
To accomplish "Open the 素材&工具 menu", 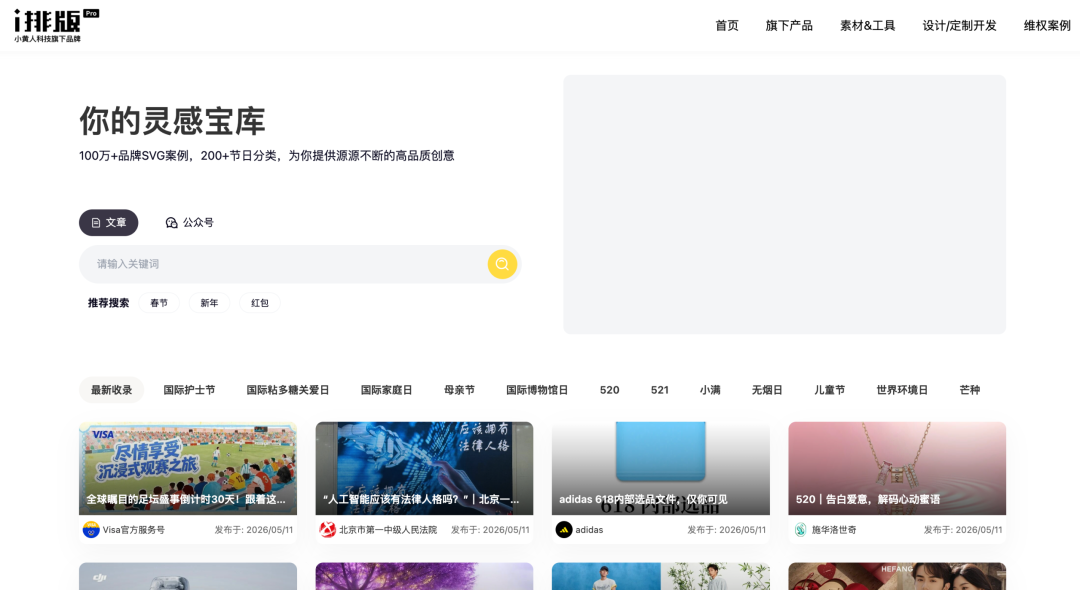I will (867, 25).
